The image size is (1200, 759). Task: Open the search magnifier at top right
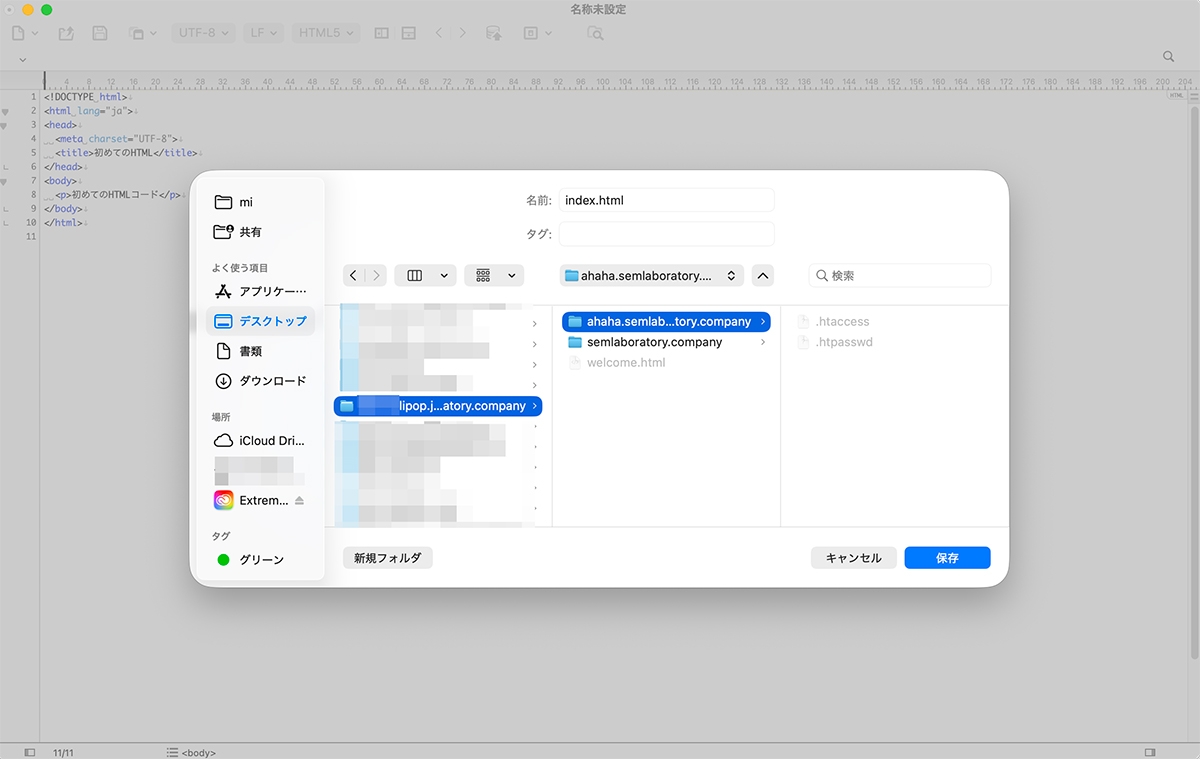[1168, 56]
